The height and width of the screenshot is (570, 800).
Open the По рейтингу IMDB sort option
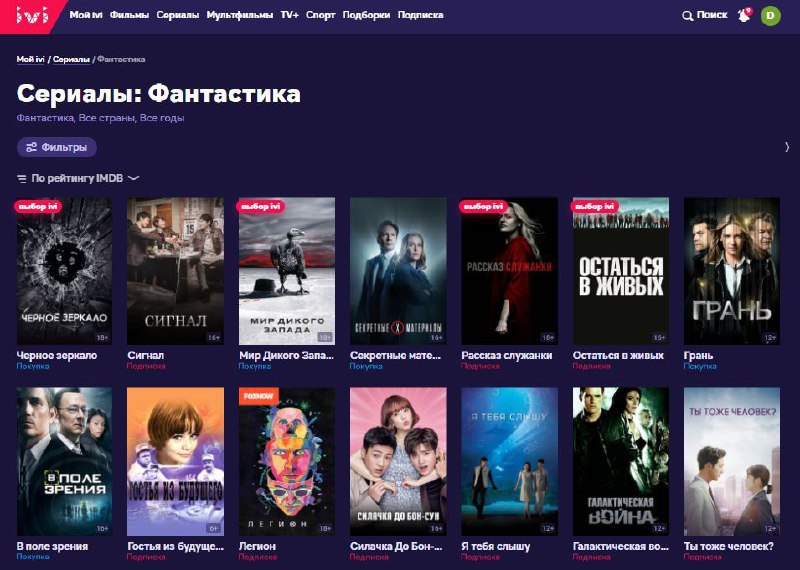point(77,178)
